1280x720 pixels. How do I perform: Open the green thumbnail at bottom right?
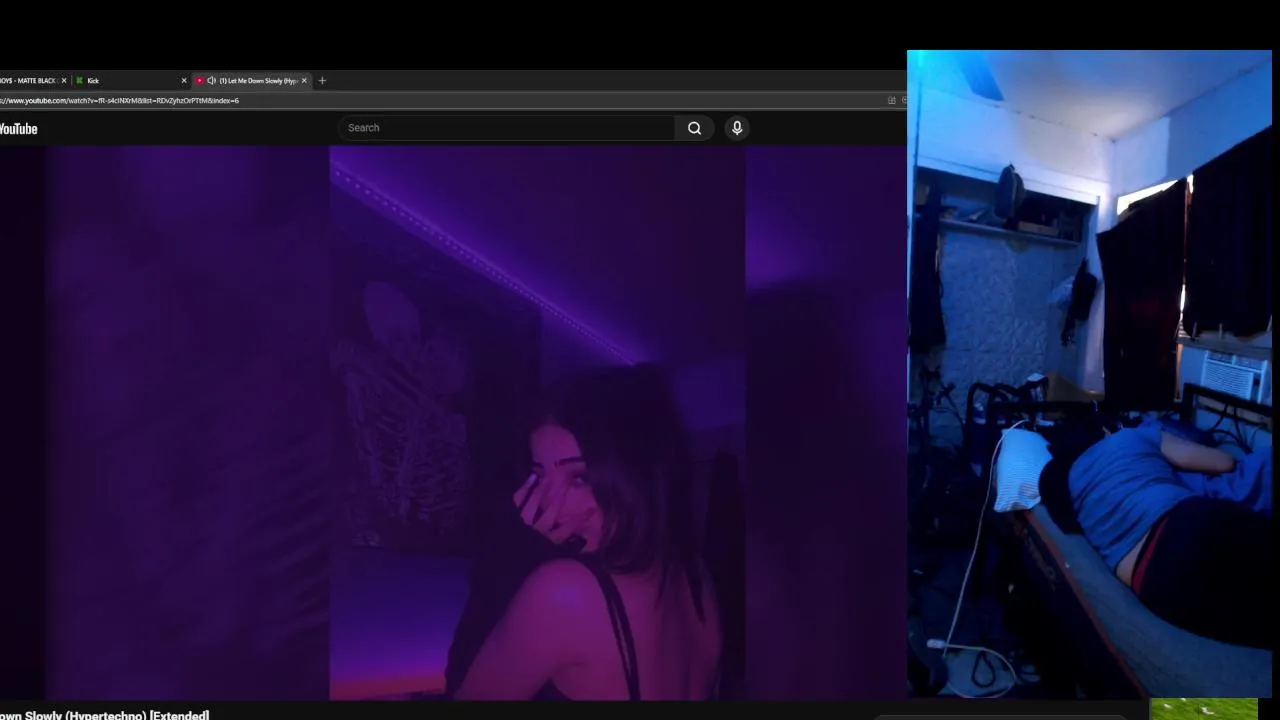click(x=1204, y=709)
